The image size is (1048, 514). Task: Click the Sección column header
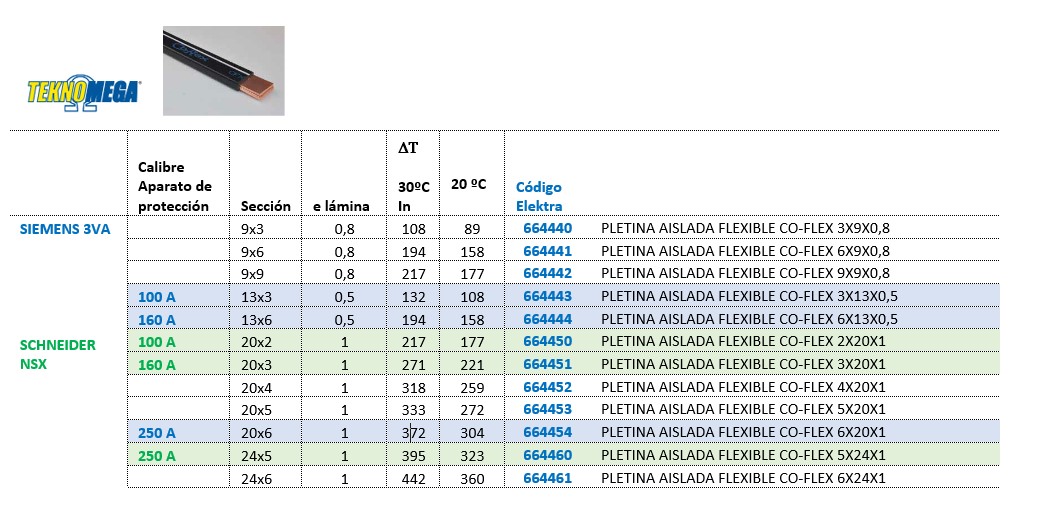pyautogui.click(x=266, y=207)
